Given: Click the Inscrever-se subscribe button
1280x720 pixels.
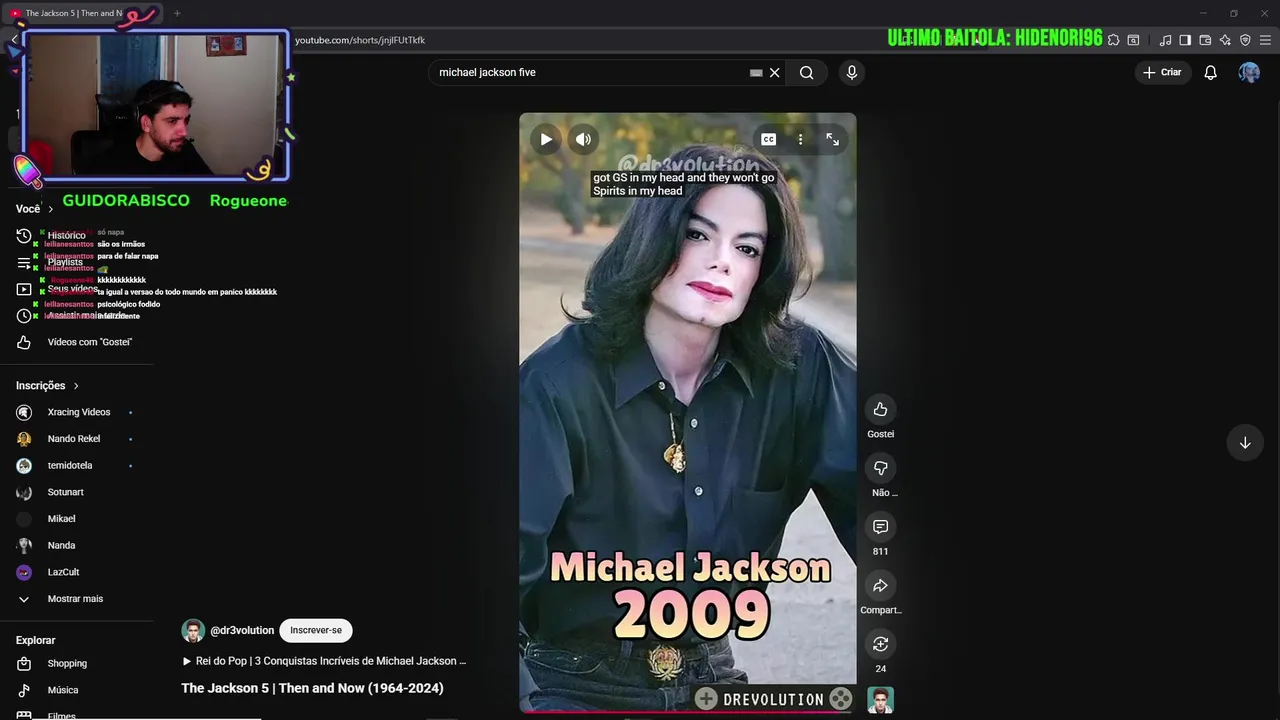Looking at the screenshot, I should tap(316, 630).
